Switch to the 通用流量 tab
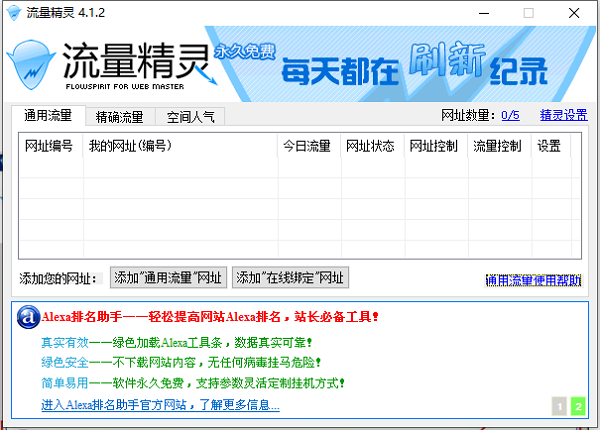 click(48, 115)
